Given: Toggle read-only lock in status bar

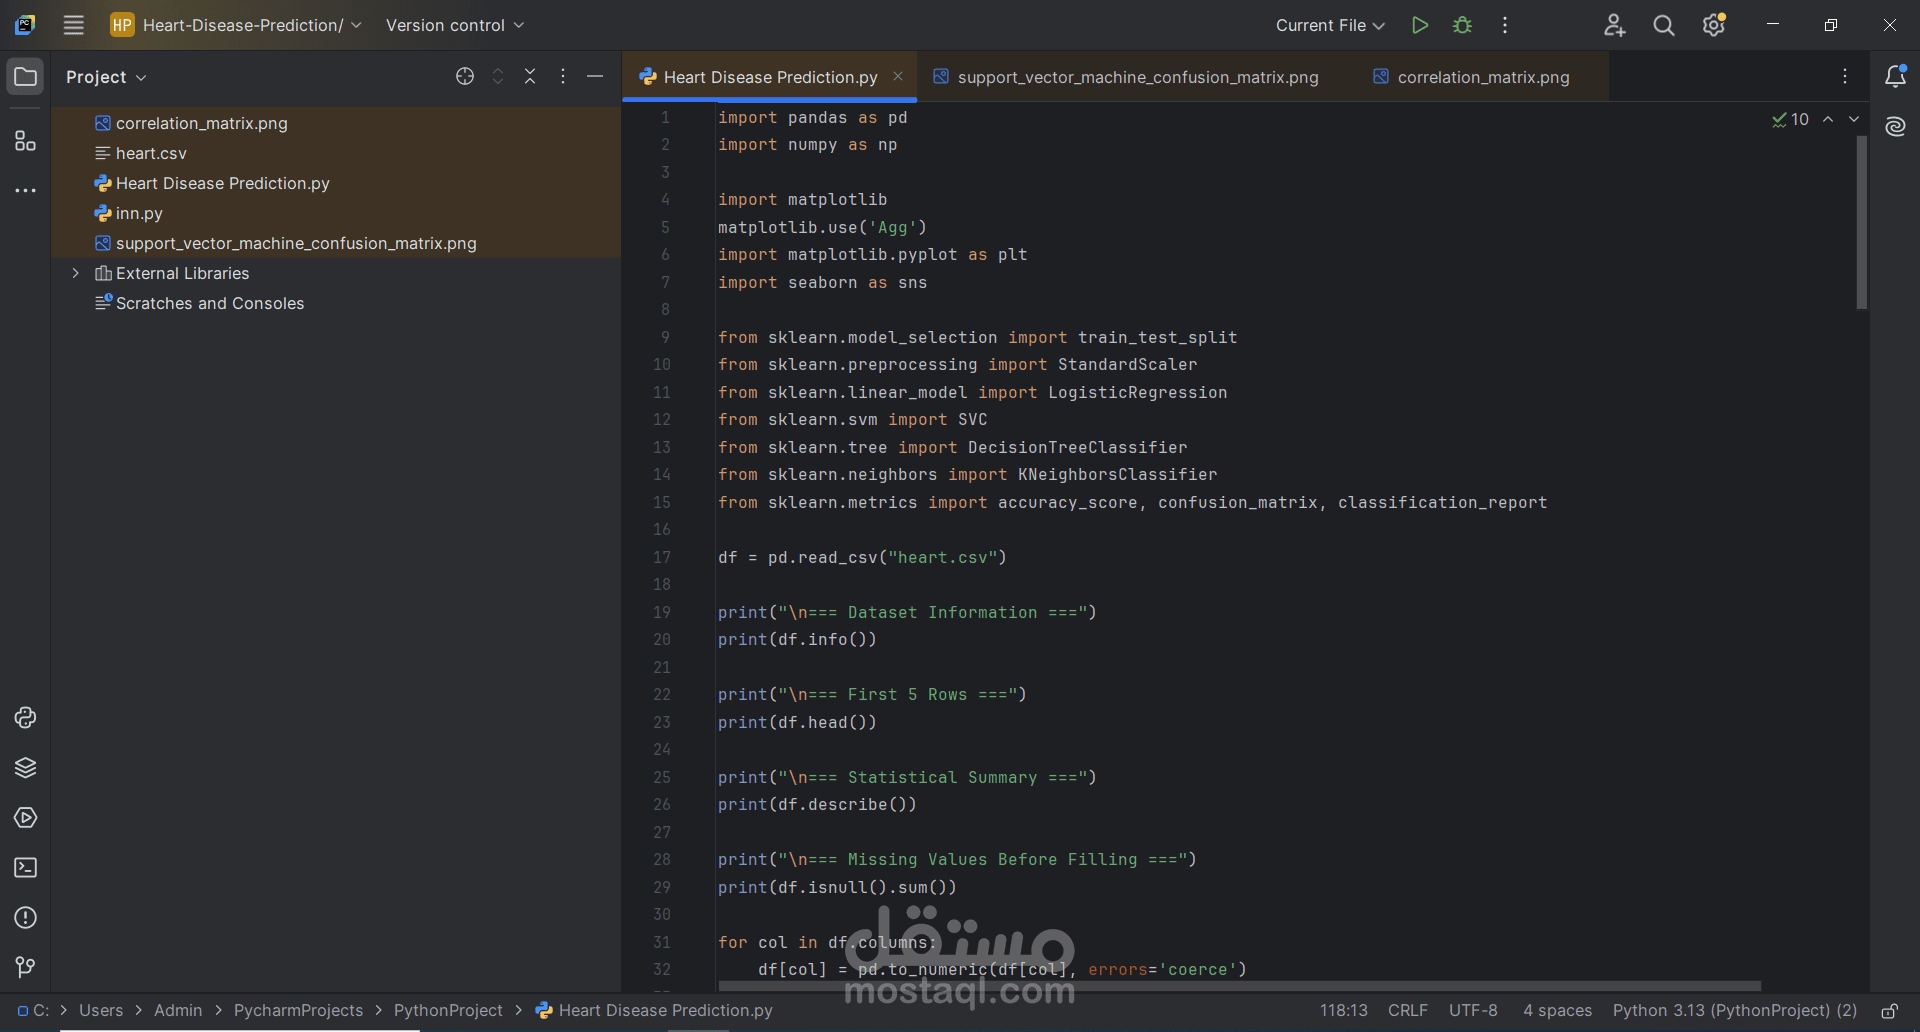Looking at the screenshot, I should [1889, 1011].
